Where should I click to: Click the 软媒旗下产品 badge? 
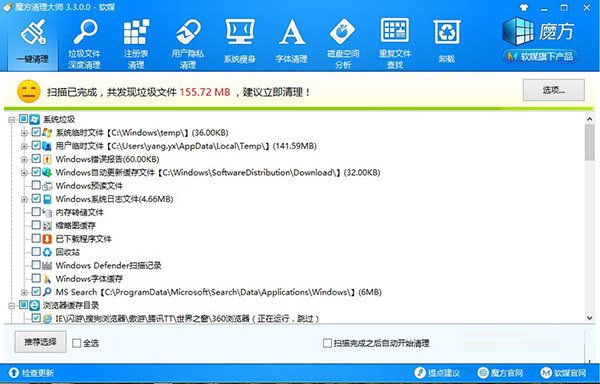click(539, 57)
